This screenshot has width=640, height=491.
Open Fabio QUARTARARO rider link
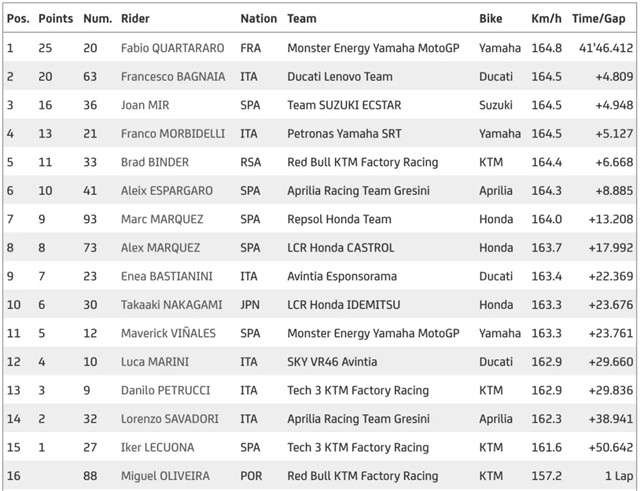tap(172, 48)
